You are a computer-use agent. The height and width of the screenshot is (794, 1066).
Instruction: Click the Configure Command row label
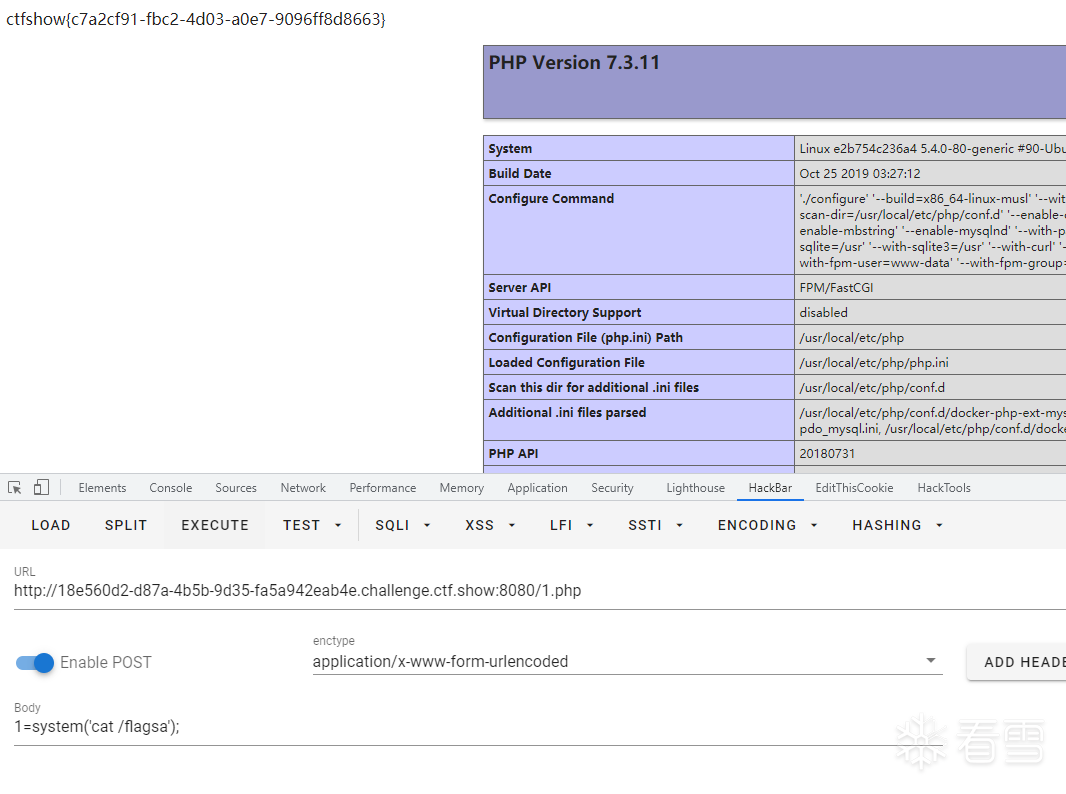(x=551, y=198)
